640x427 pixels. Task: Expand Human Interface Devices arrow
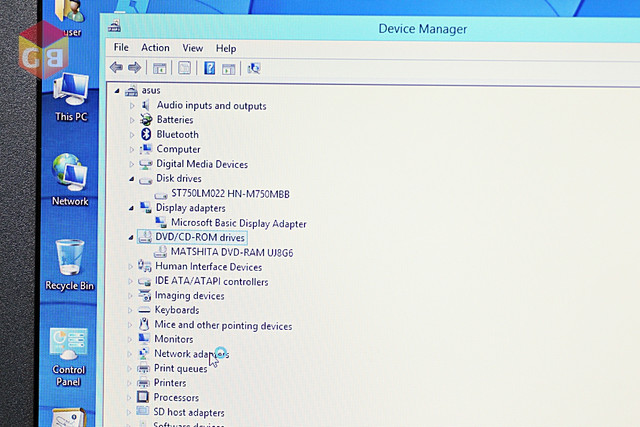pos(130,267)
